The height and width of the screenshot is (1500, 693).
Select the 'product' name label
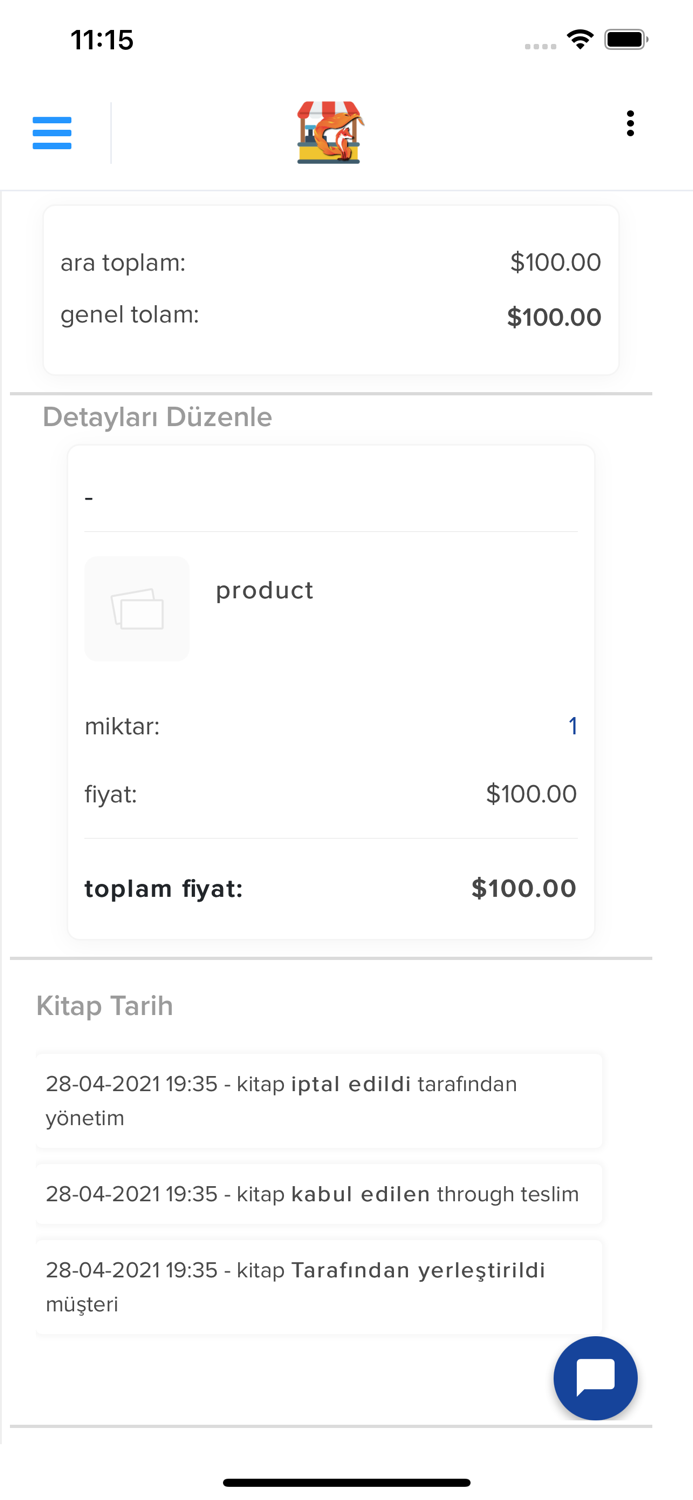tap(264, 590)
